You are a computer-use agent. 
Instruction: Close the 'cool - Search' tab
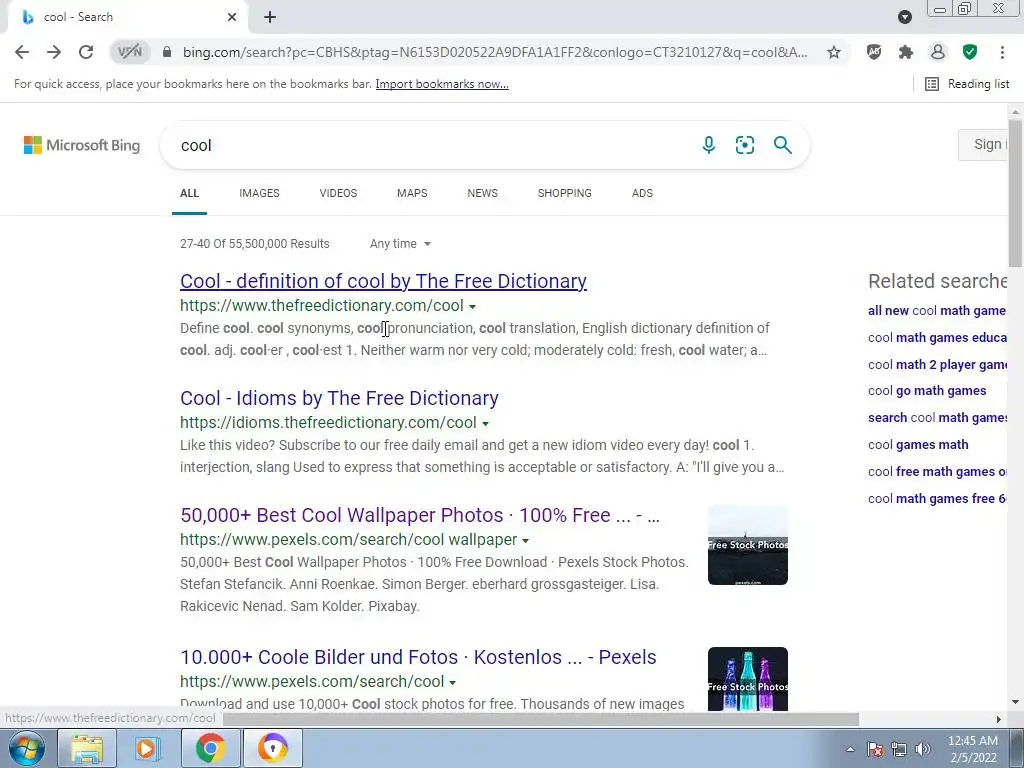coord(232,17)
